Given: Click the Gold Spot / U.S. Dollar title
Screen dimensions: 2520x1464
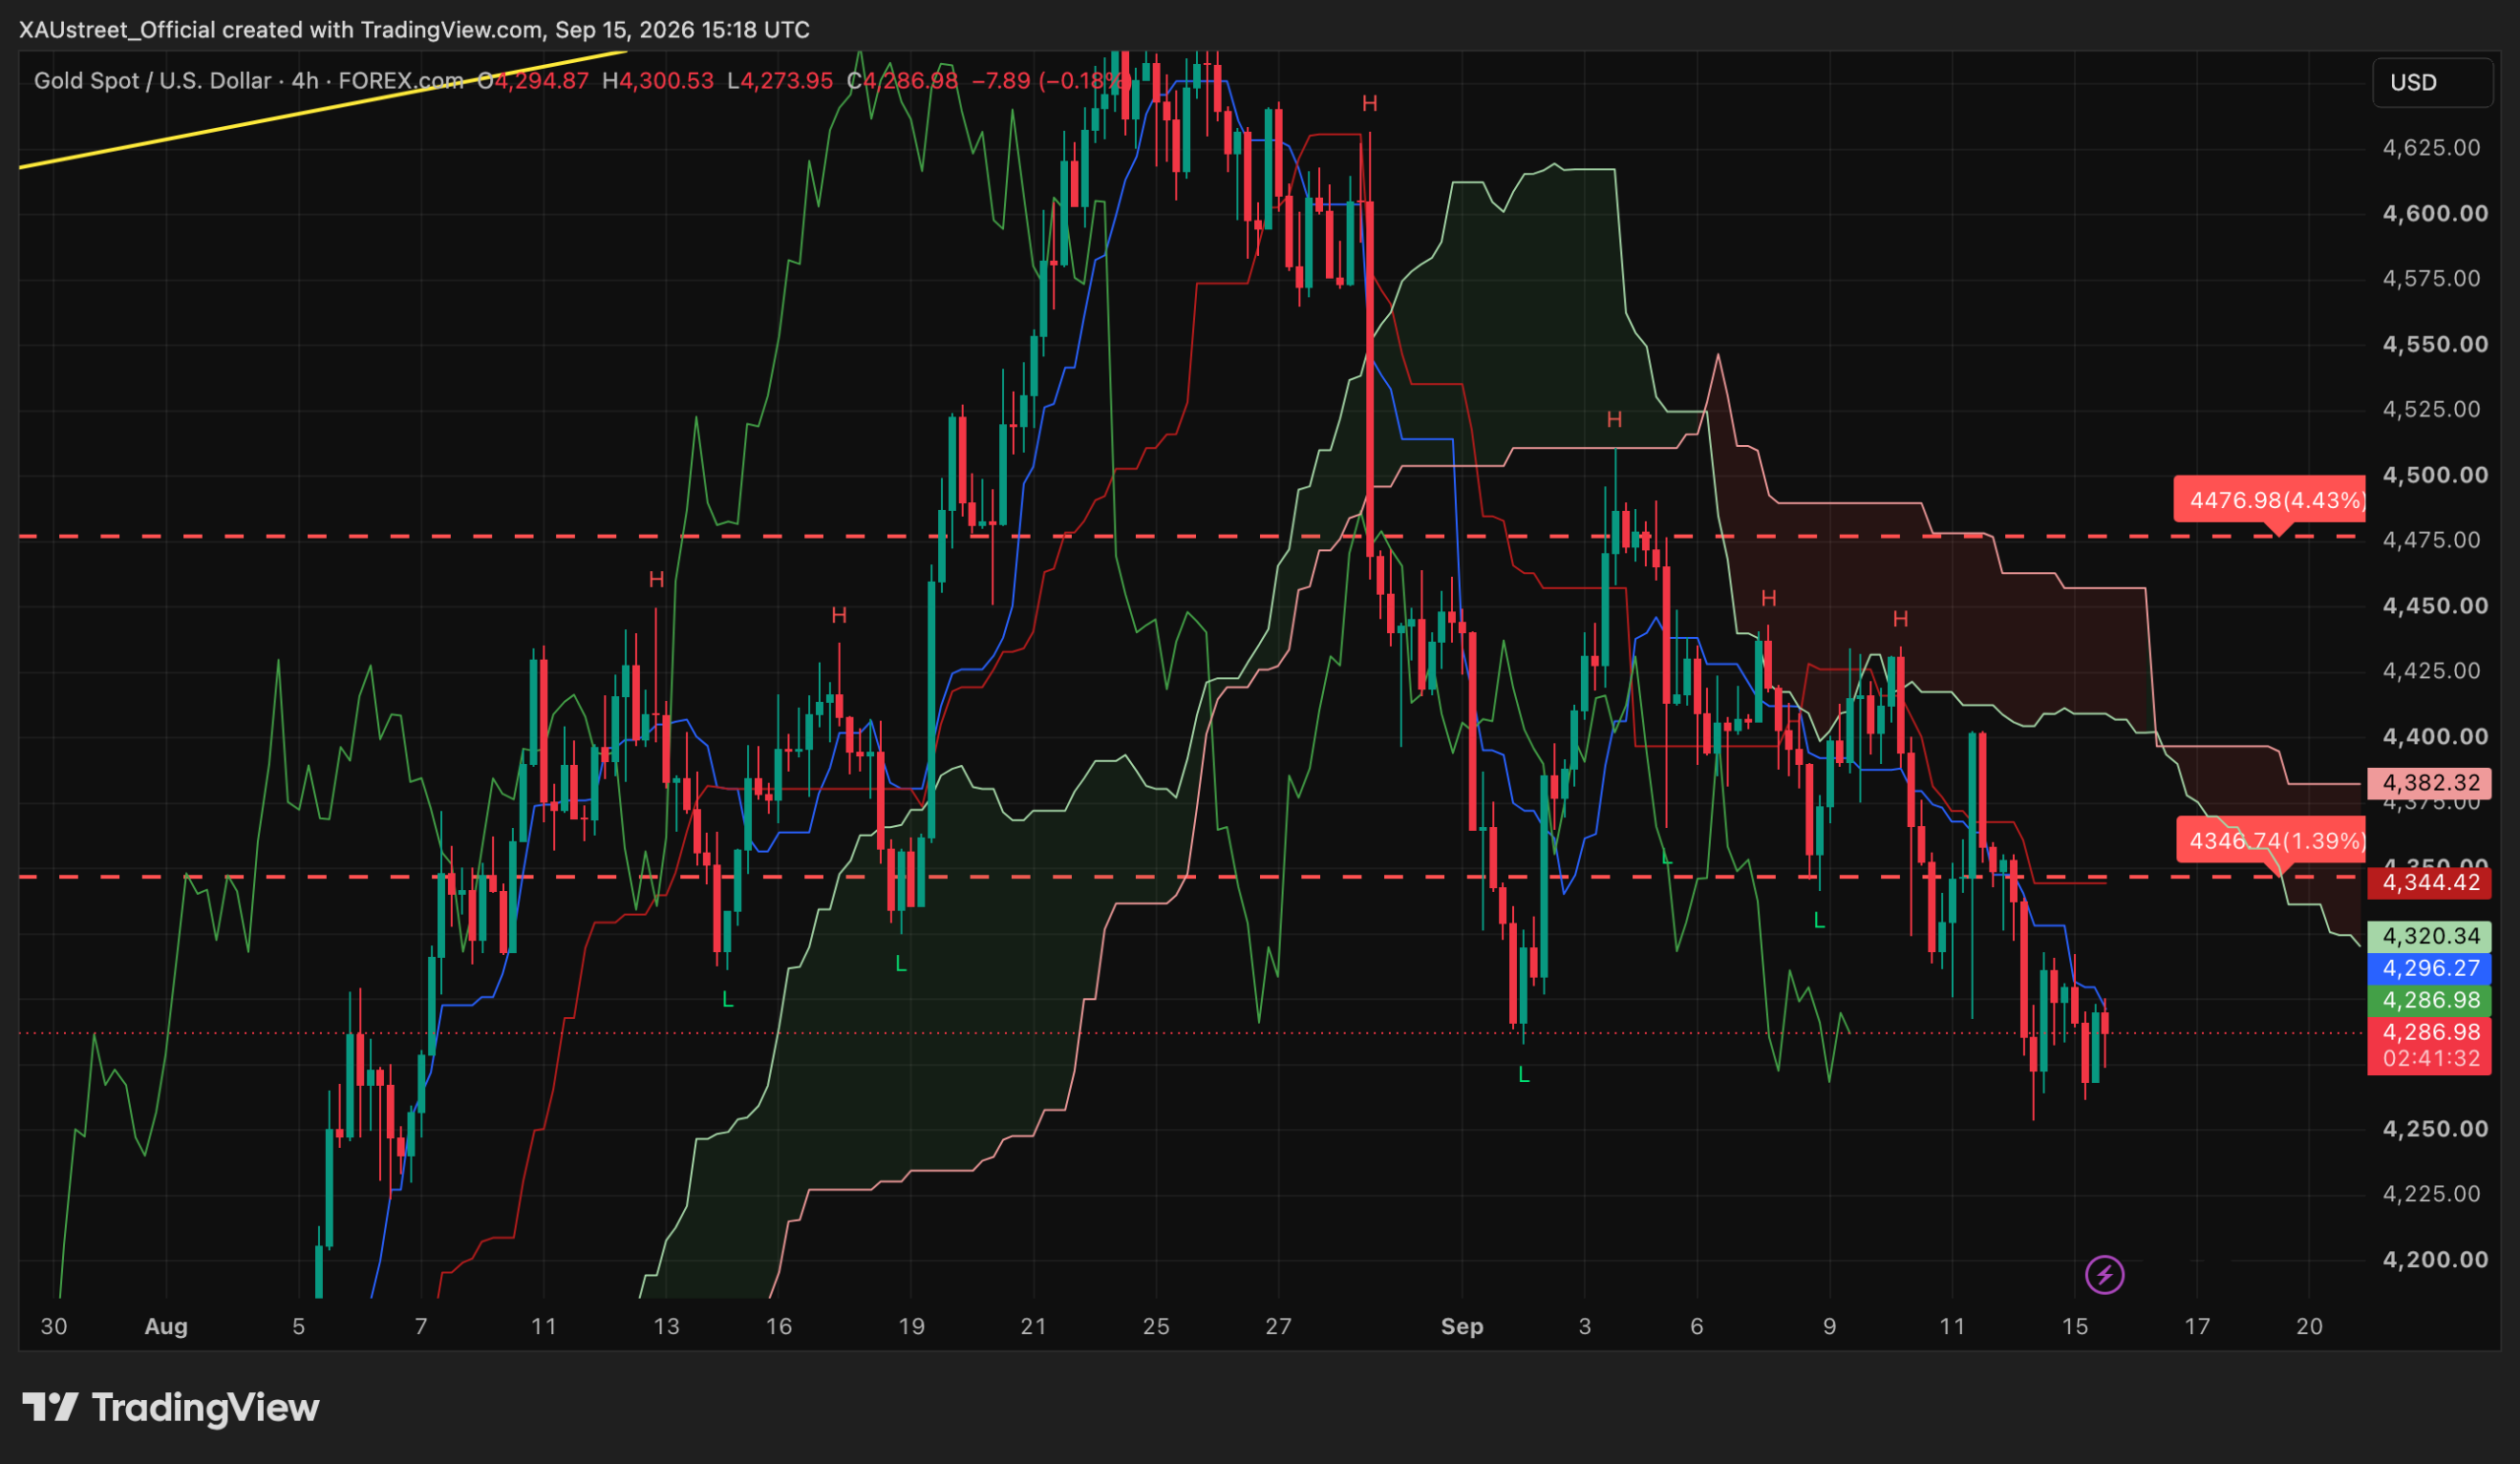Looking at the screenshot, I should (x=152, y=81).
